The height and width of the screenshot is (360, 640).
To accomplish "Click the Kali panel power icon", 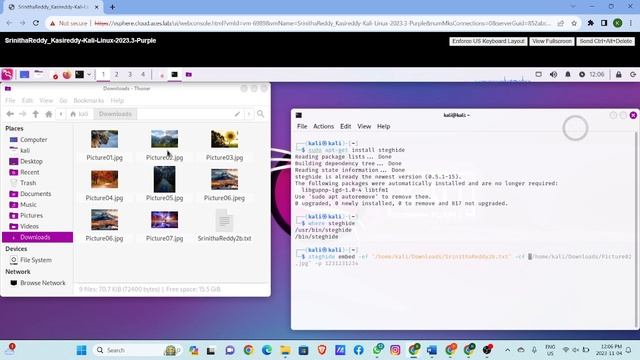I will click(x=633, y=74).
